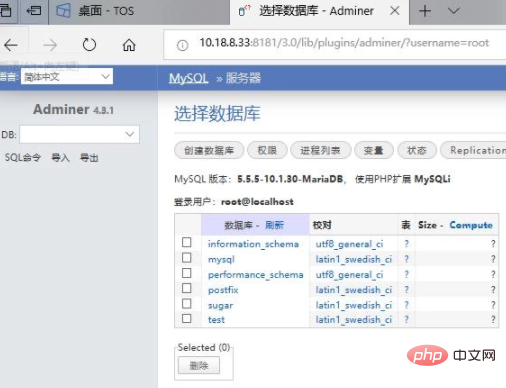Viewport: 506px width, 388px height.
Task: Click utf8_general_ci collation for performance_schema
Action: tap(349, 275)
